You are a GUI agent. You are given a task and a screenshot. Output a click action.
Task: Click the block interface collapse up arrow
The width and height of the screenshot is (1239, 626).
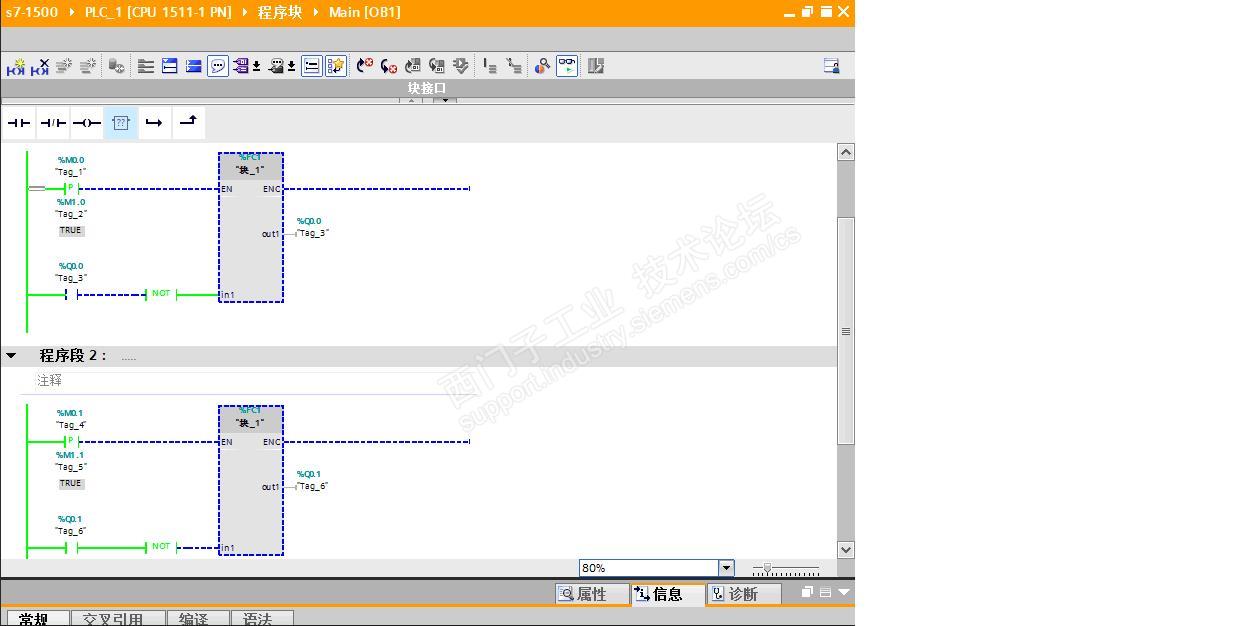pyautogui.click(x=413, y=100)
